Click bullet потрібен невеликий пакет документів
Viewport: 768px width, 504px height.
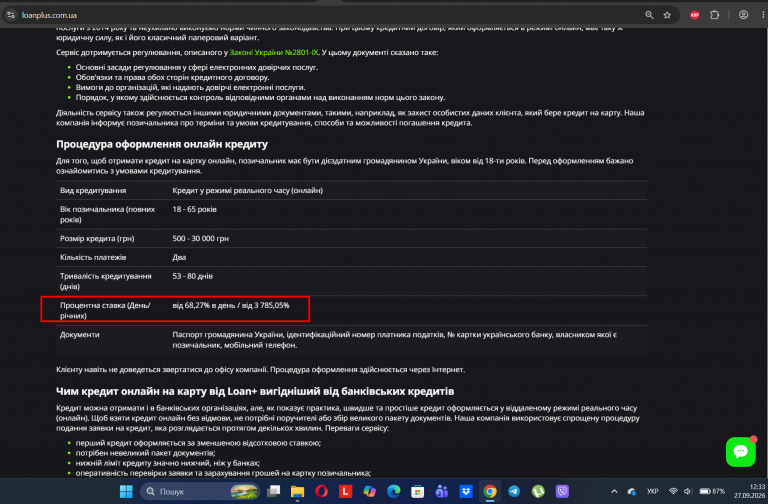(145, 453)
